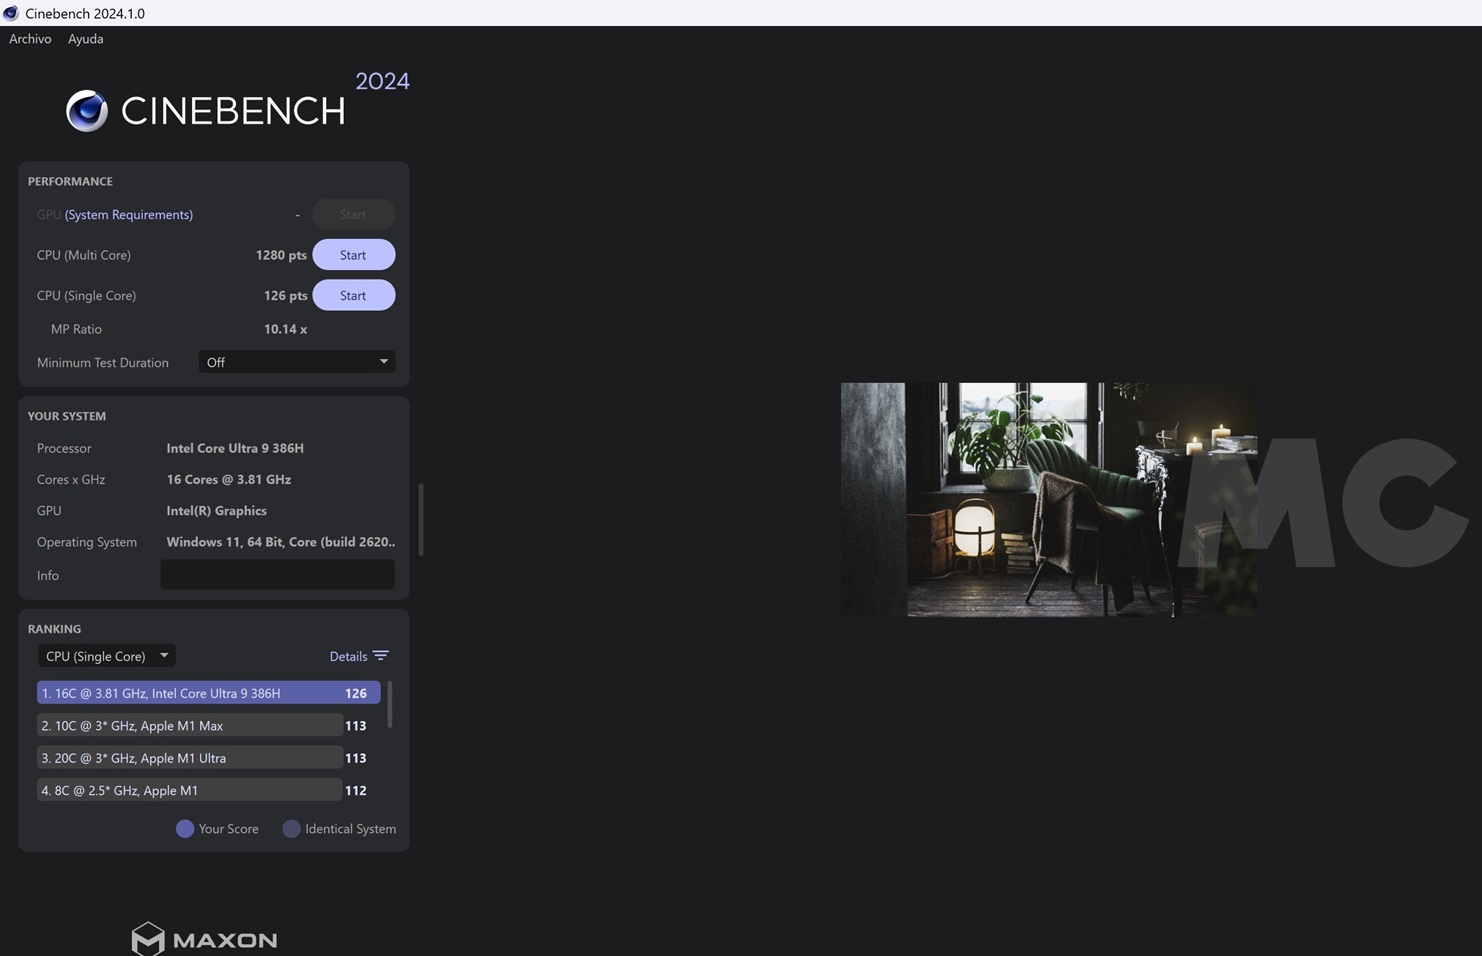Click the 126 pts single core score
The width and height of the screenshot is (1482, 956).
[285, 296]
